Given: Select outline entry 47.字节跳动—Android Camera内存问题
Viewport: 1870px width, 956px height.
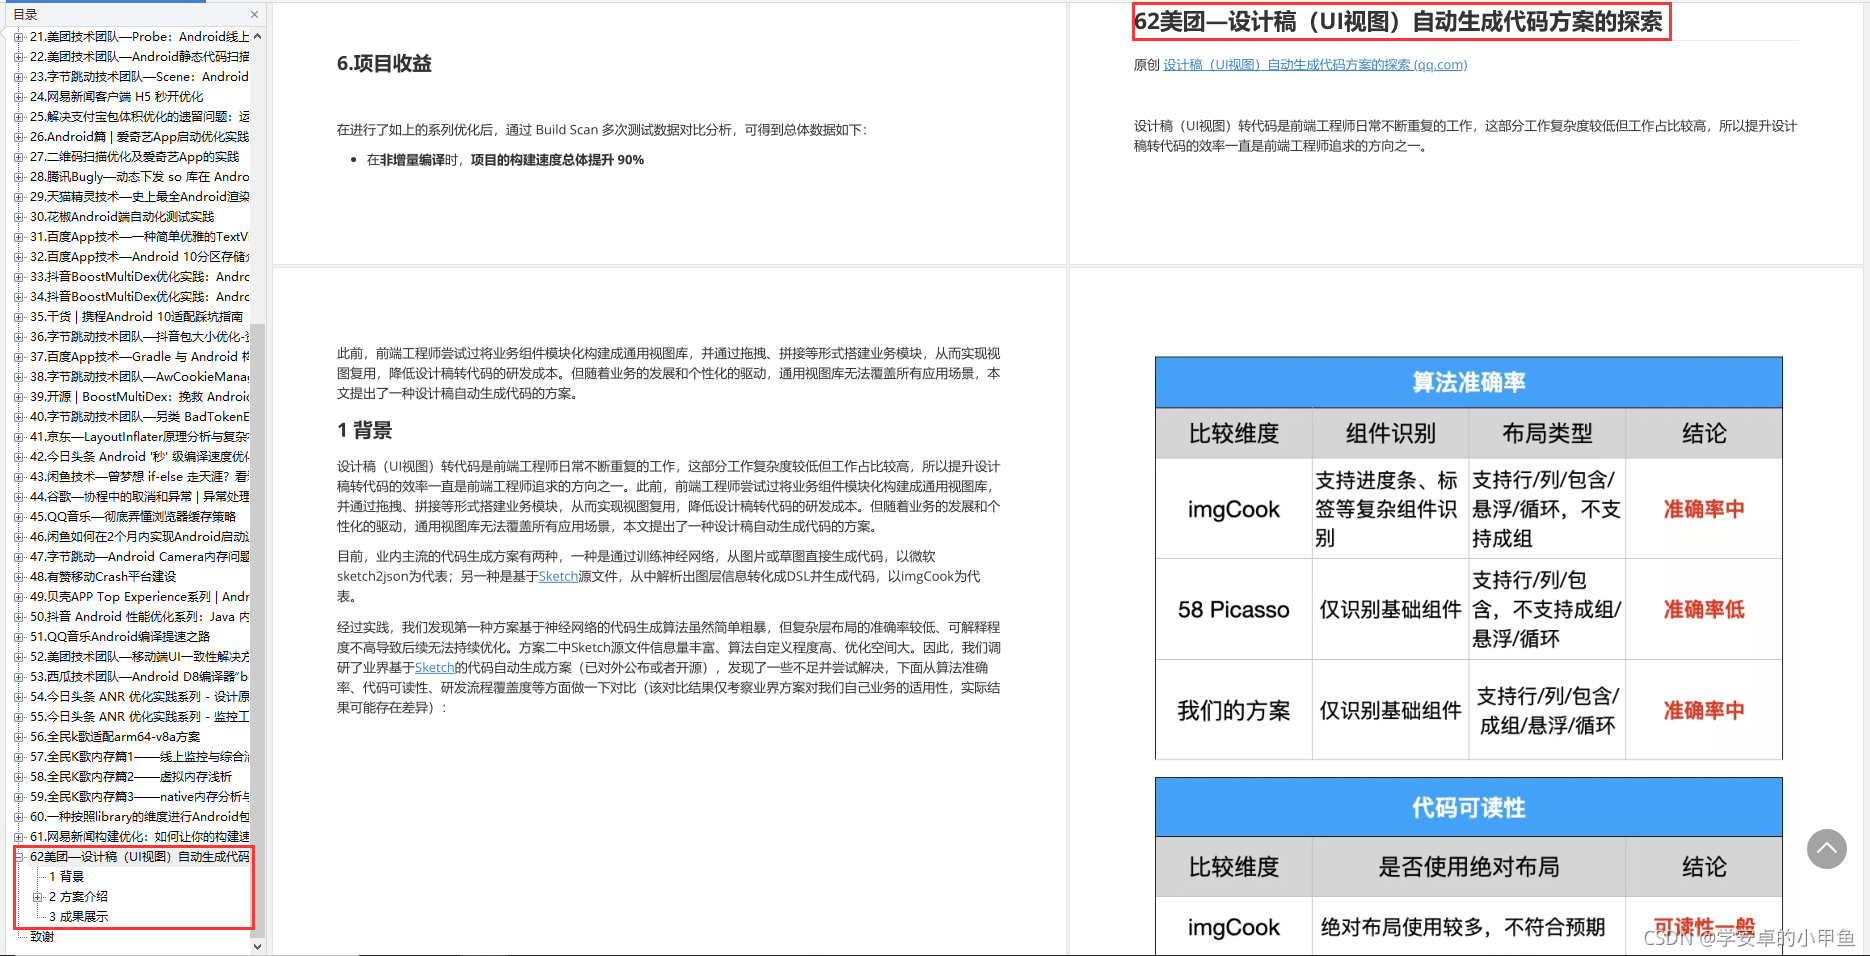Looking at the screenshot, I should pos(139,557).
